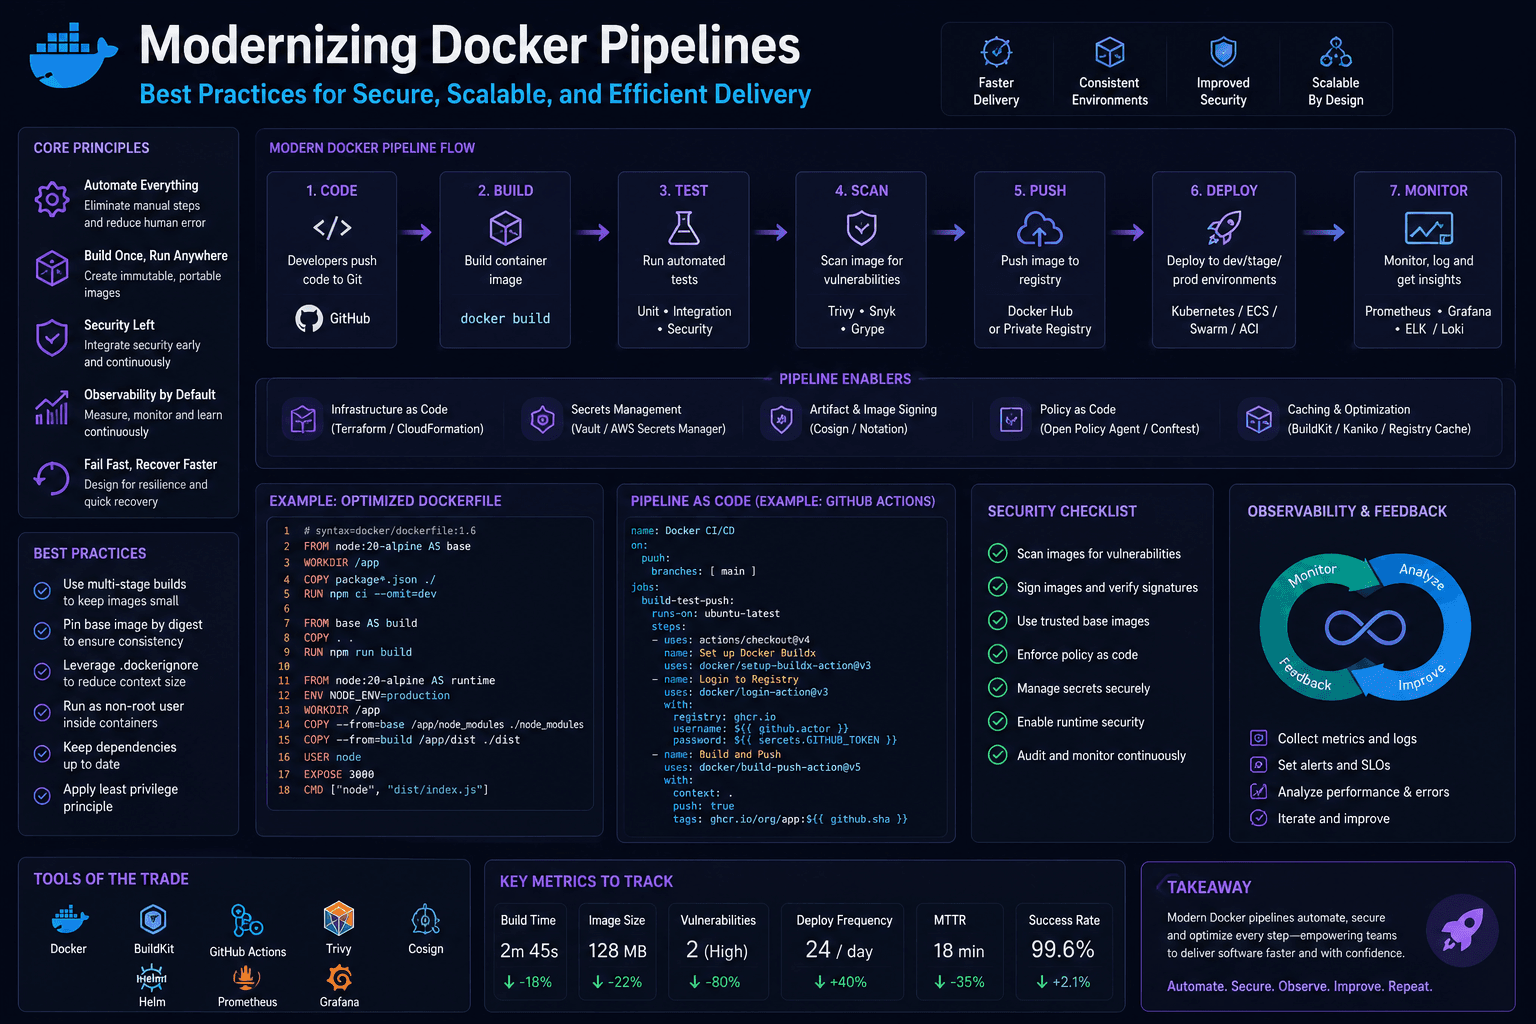Click the Analyze performance & errors icon

pos(1259,791)
